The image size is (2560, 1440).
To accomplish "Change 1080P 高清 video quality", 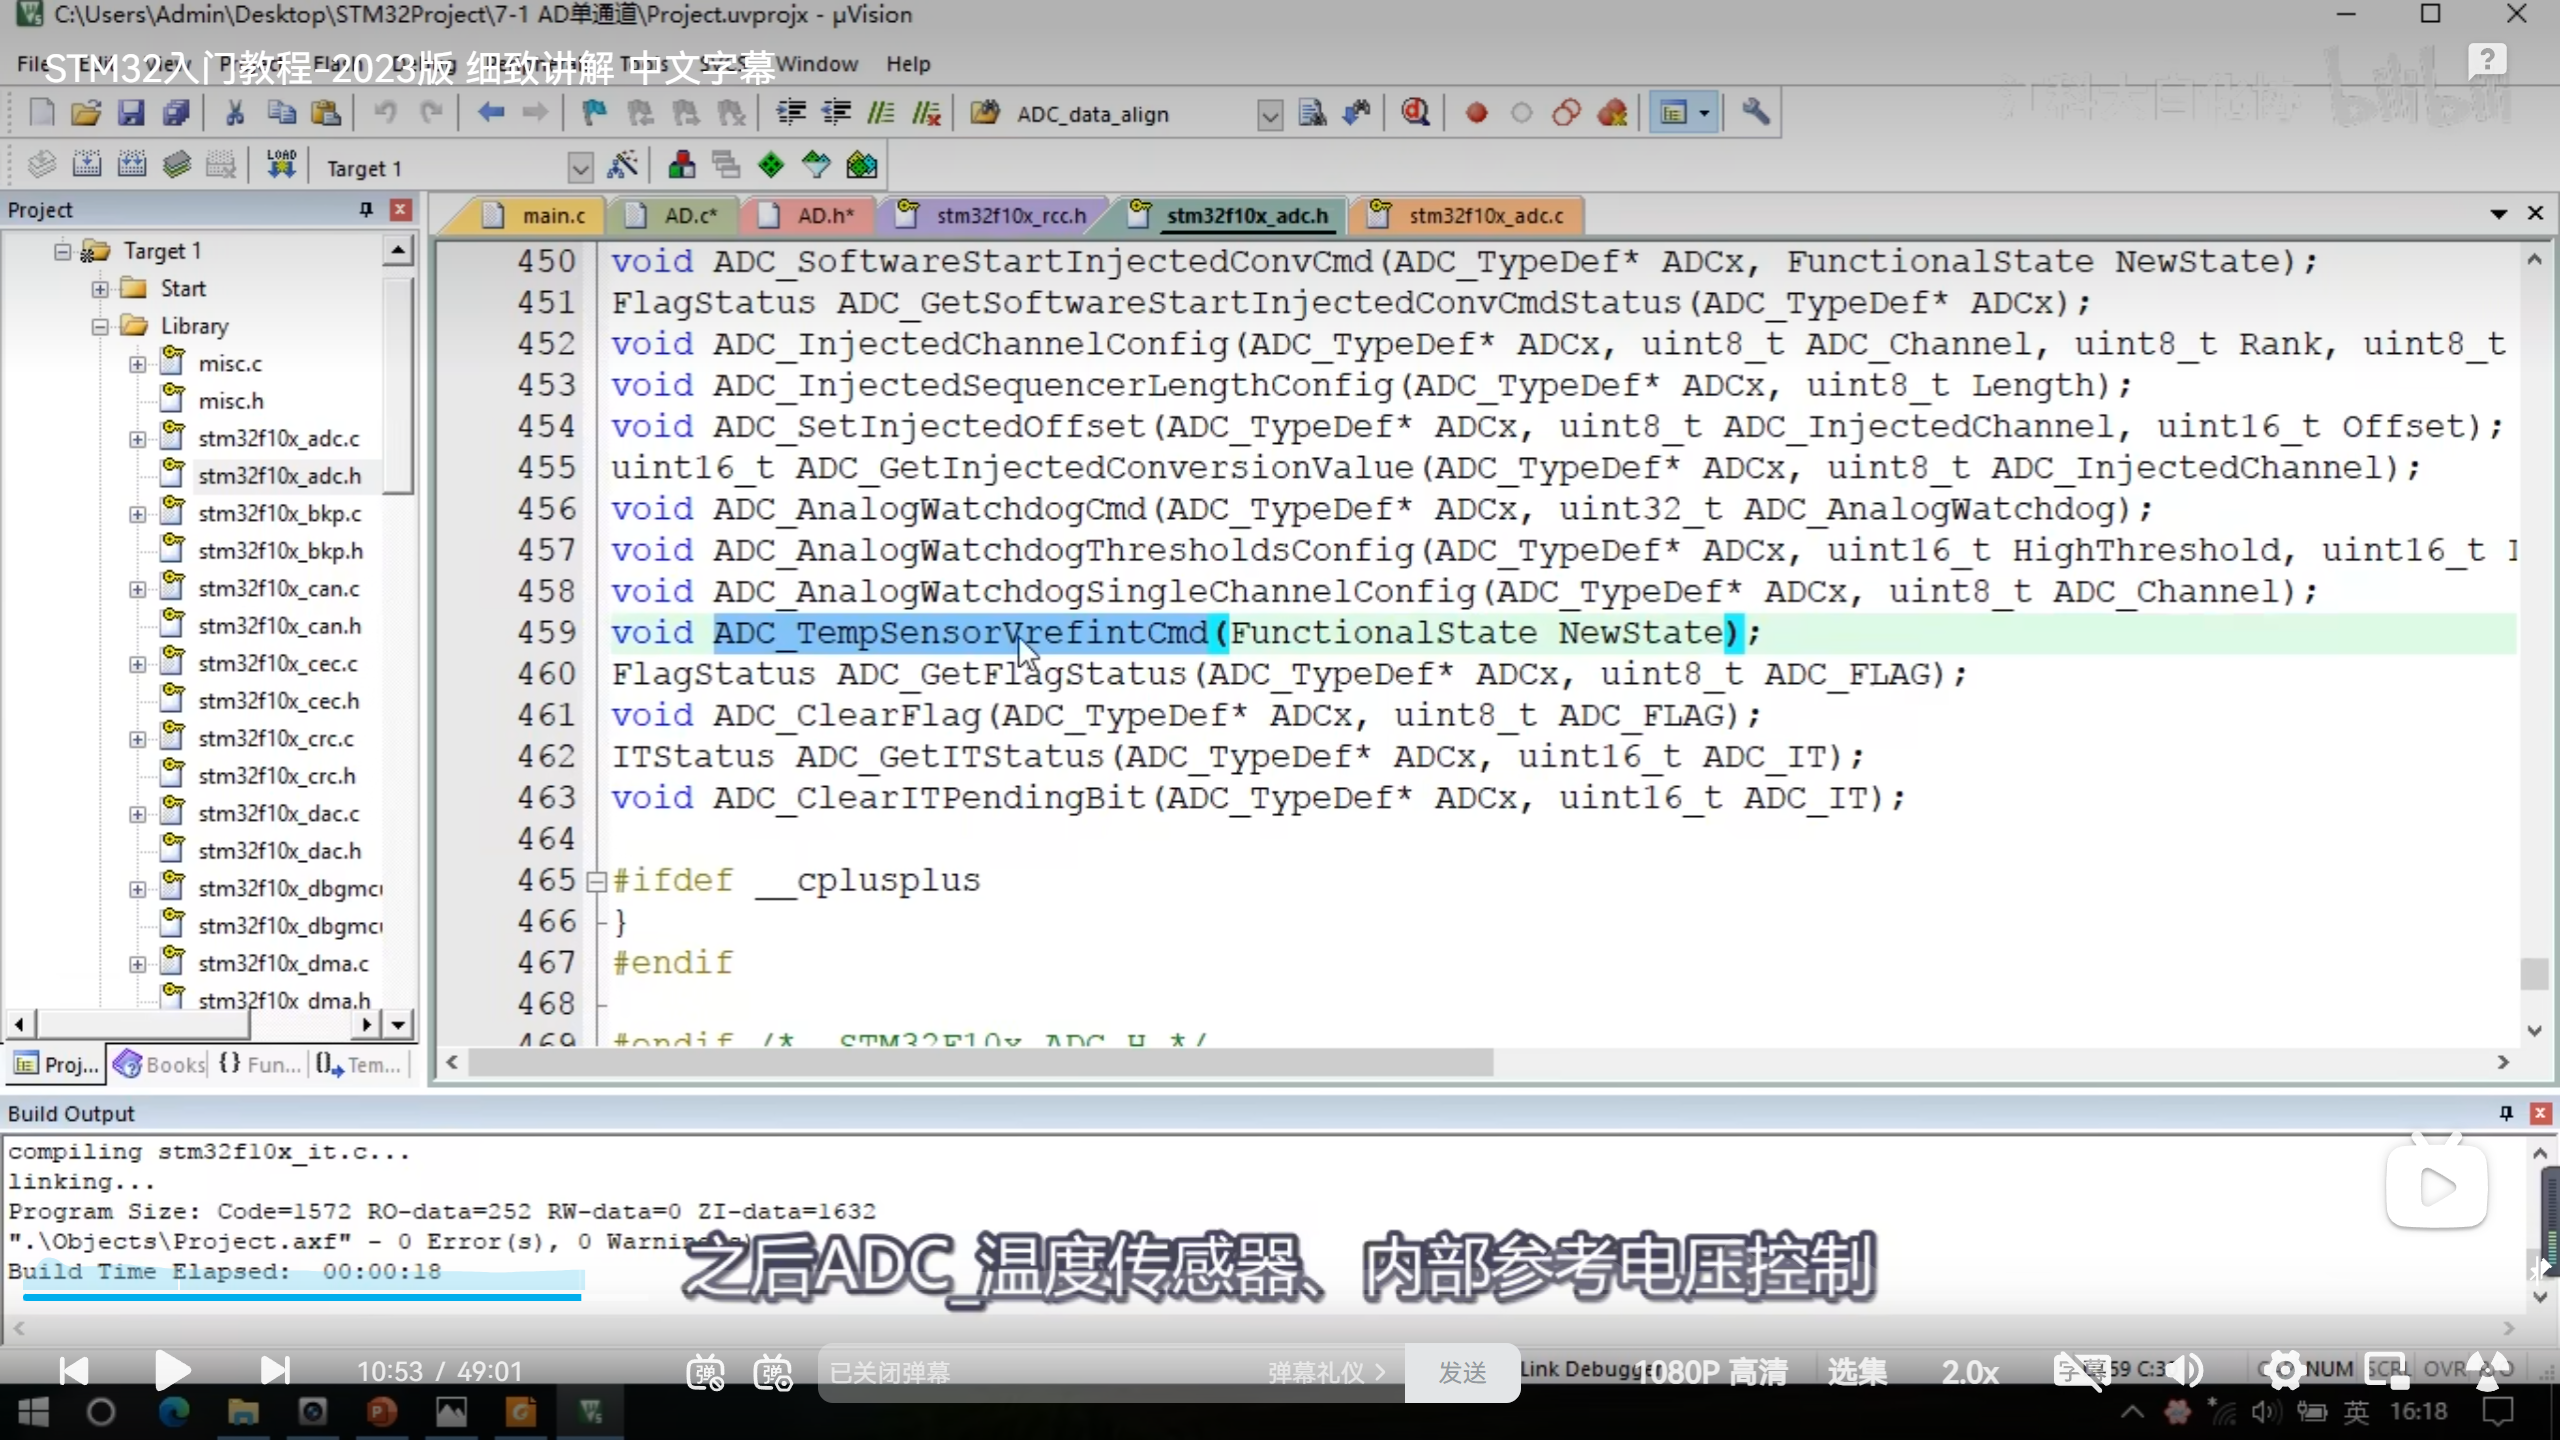I will (x=1711, y=1372).
